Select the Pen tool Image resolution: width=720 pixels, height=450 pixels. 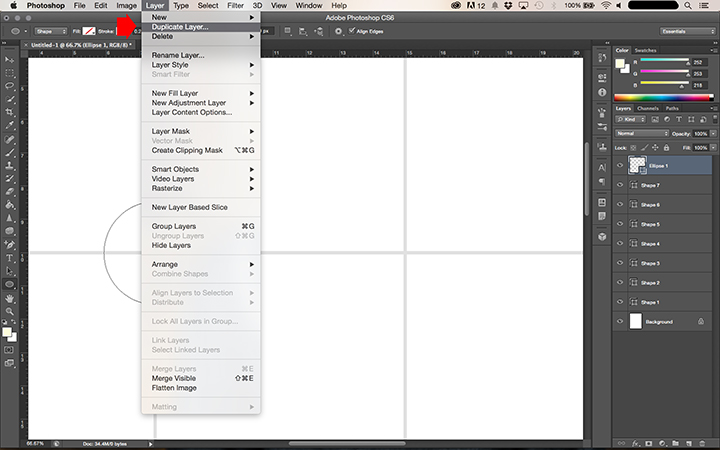pos(9,245)
